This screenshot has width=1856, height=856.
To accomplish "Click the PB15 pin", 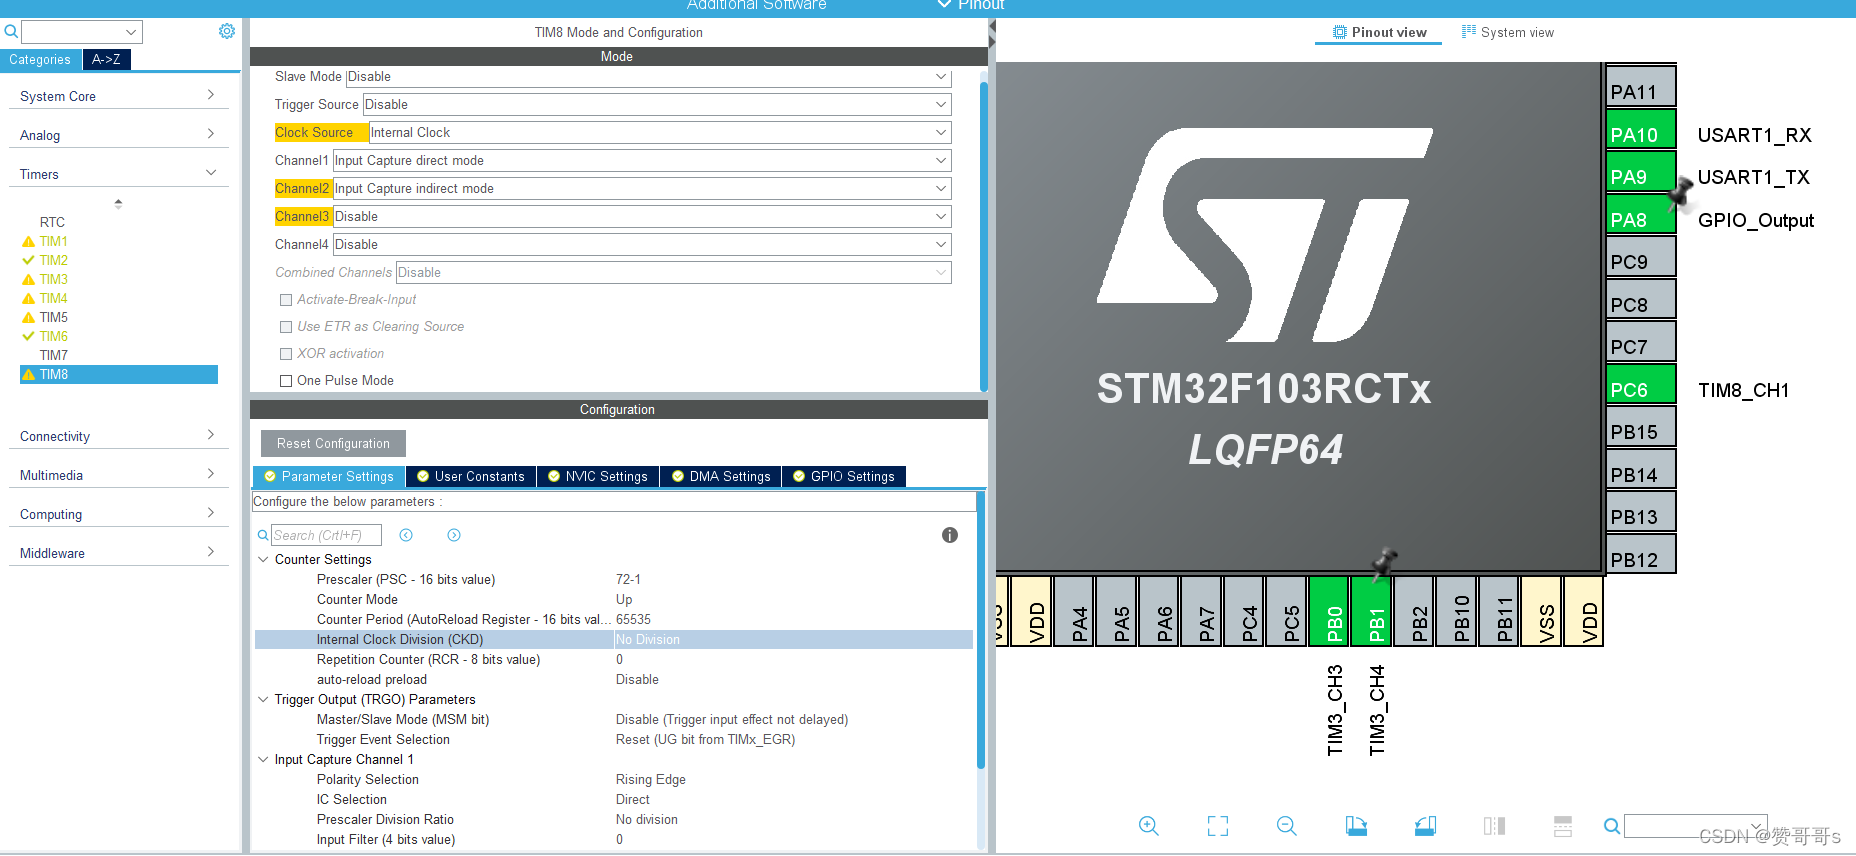I will 1640,427.
